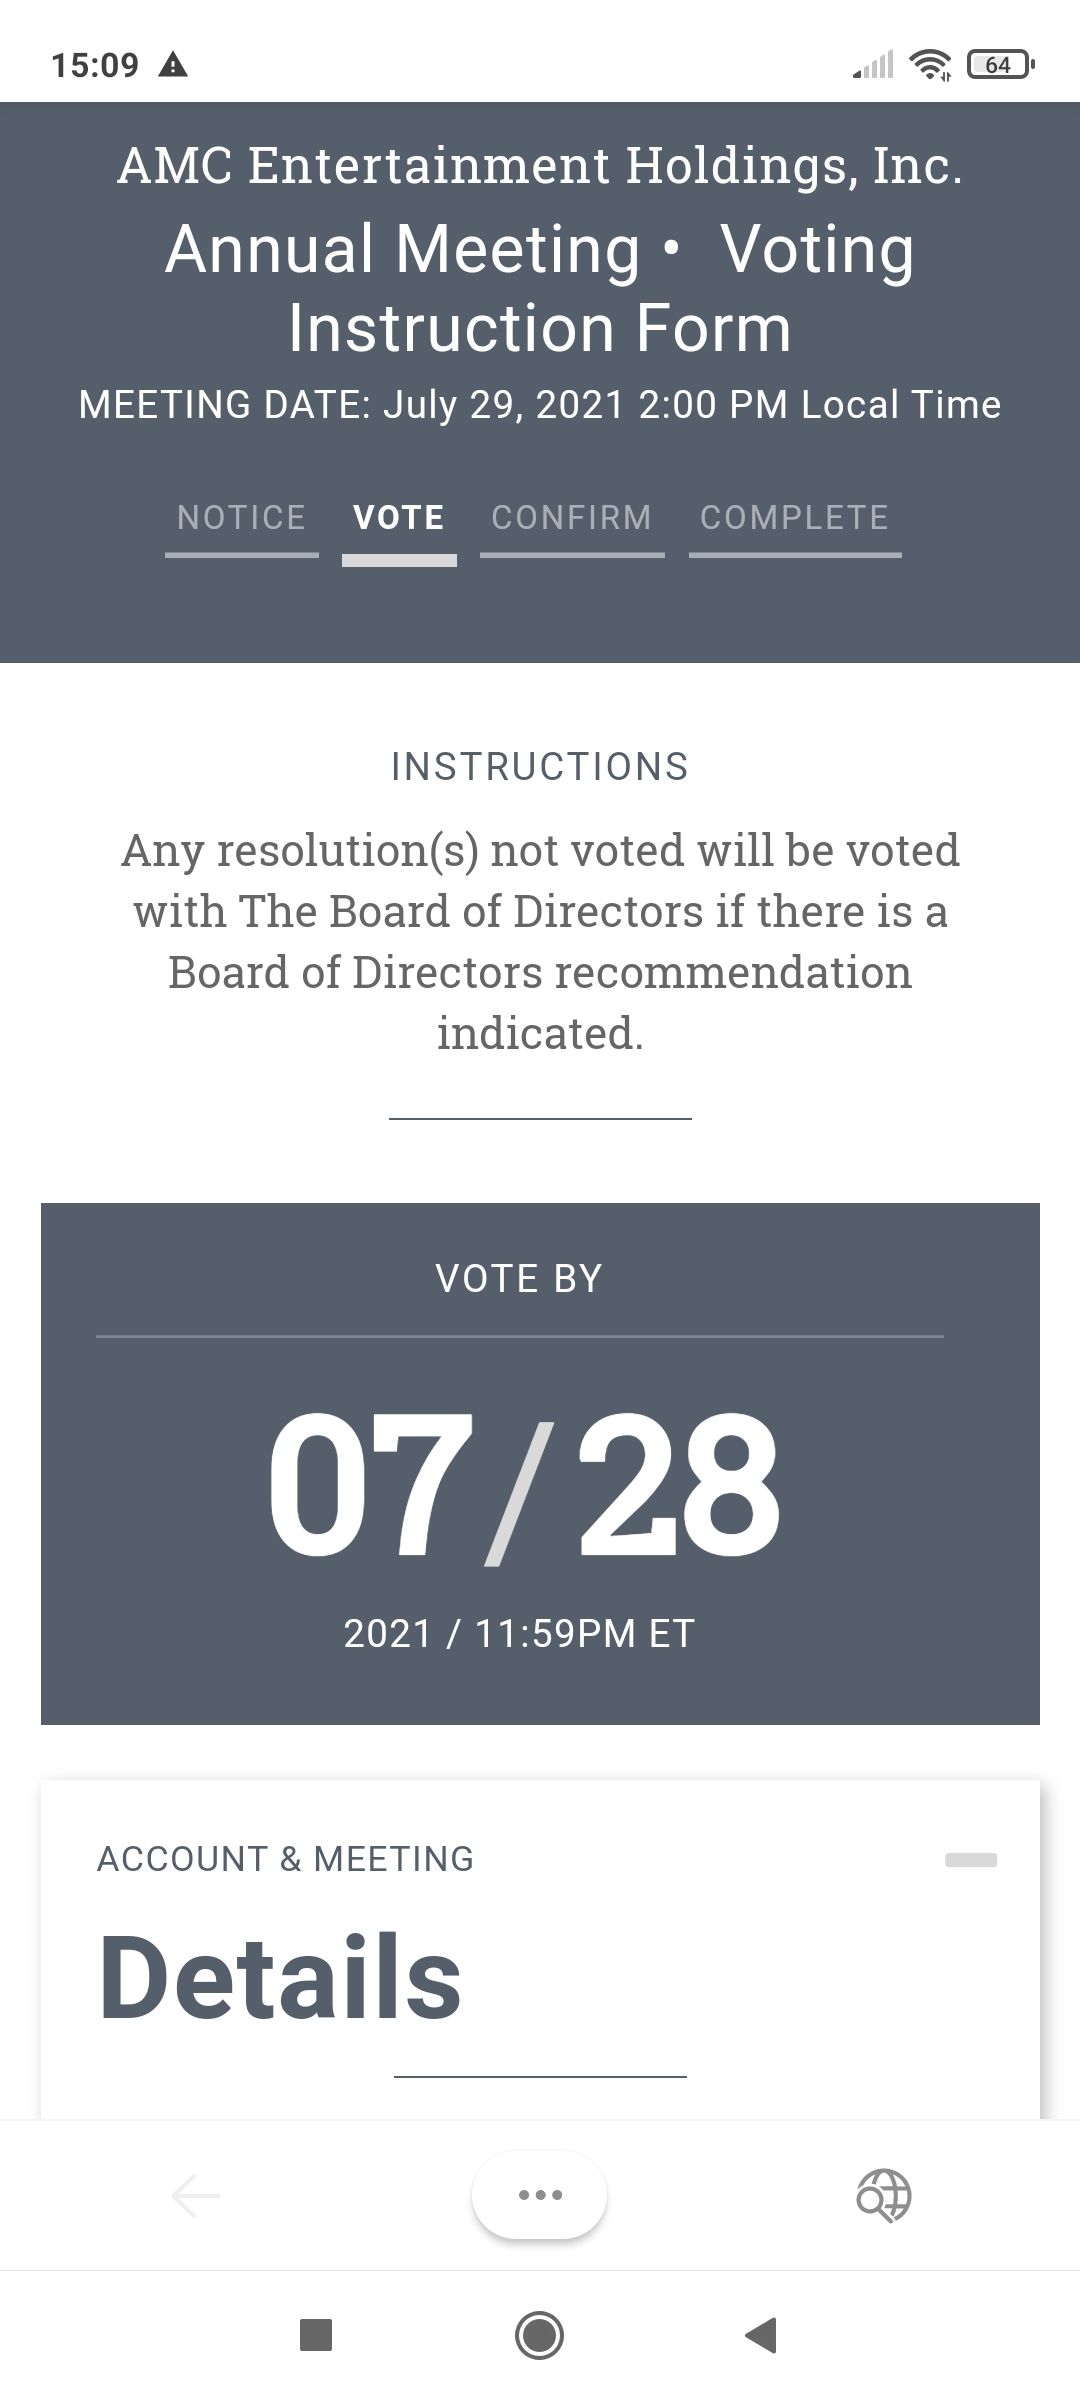Open the COMPLETE step tab
The image size is (1080, 2400).
[795, 517]
